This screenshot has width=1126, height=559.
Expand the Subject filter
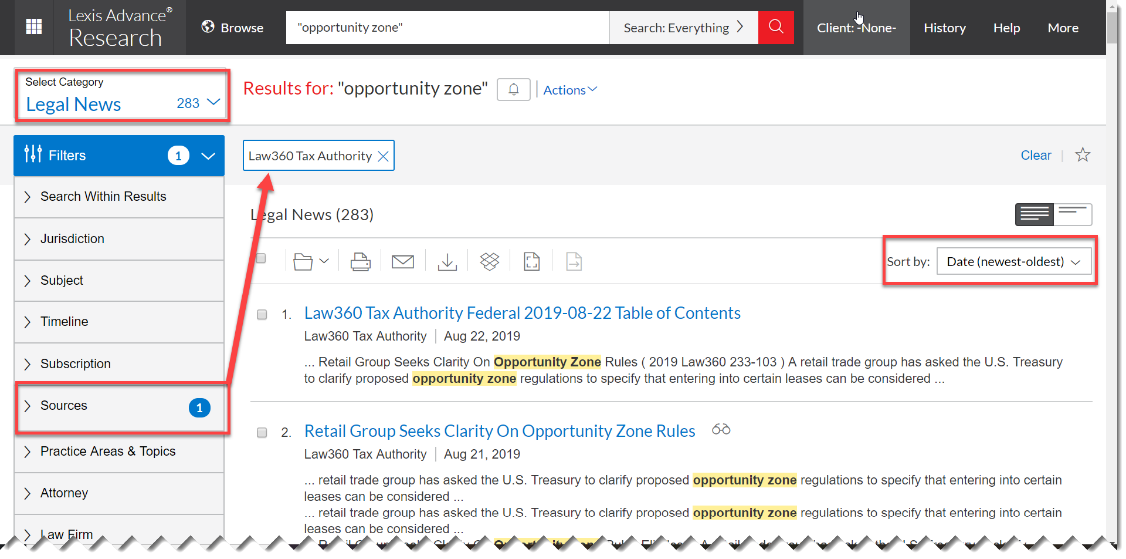(119, 280)
